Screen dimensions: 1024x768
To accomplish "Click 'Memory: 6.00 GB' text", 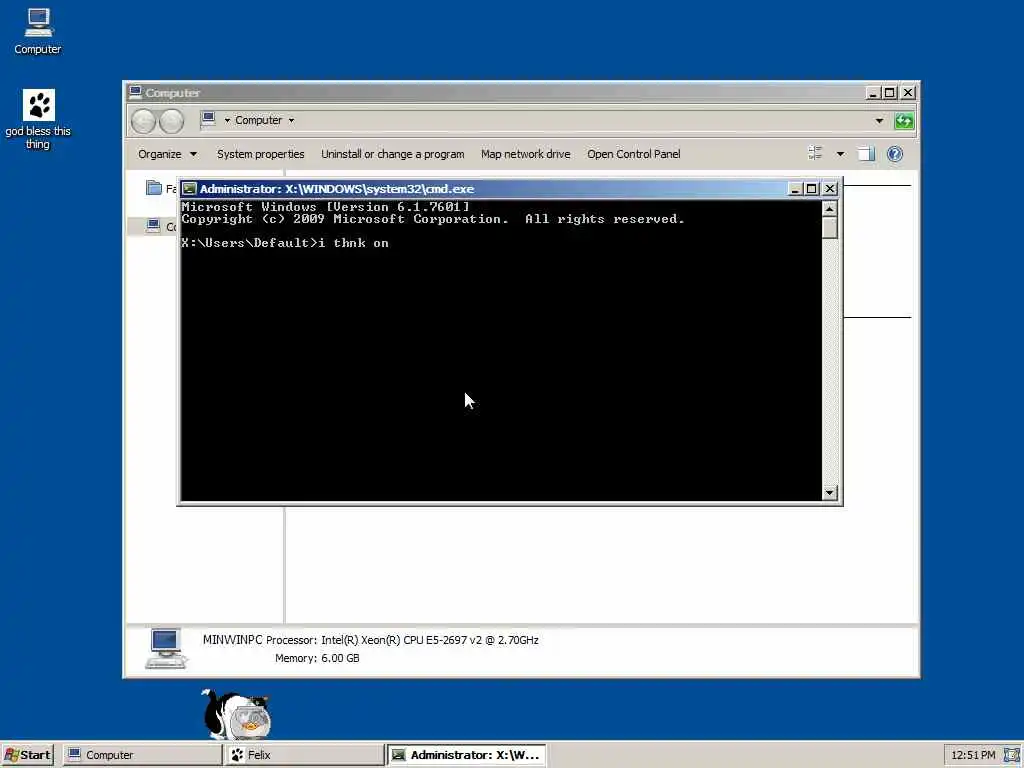I will pyautogui.click(x=317, y=658).
